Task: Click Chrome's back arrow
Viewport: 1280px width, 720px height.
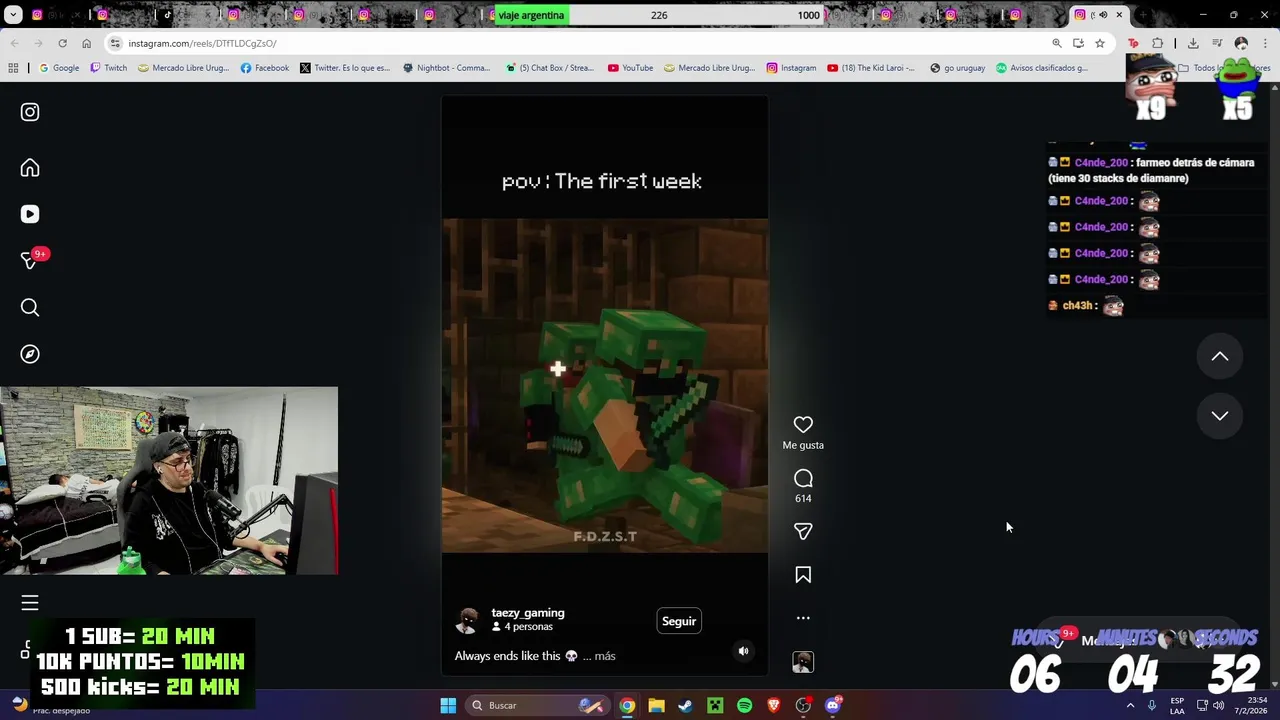Action: pyautogui.click(x=14, y=43)
